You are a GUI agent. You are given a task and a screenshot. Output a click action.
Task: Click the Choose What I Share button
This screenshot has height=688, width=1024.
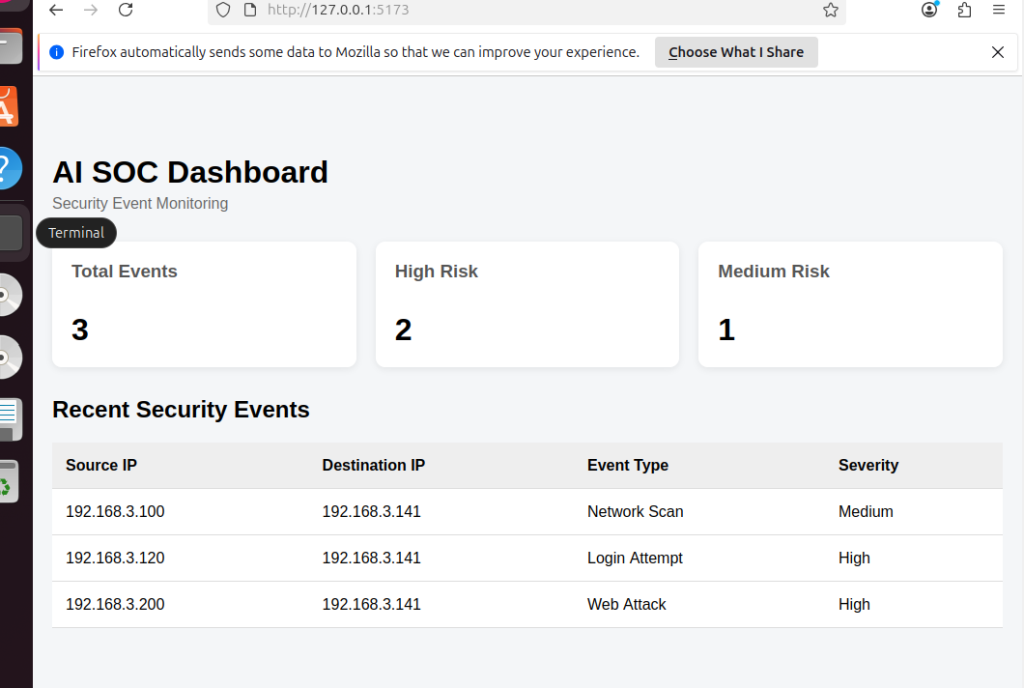tap(736, 52)
